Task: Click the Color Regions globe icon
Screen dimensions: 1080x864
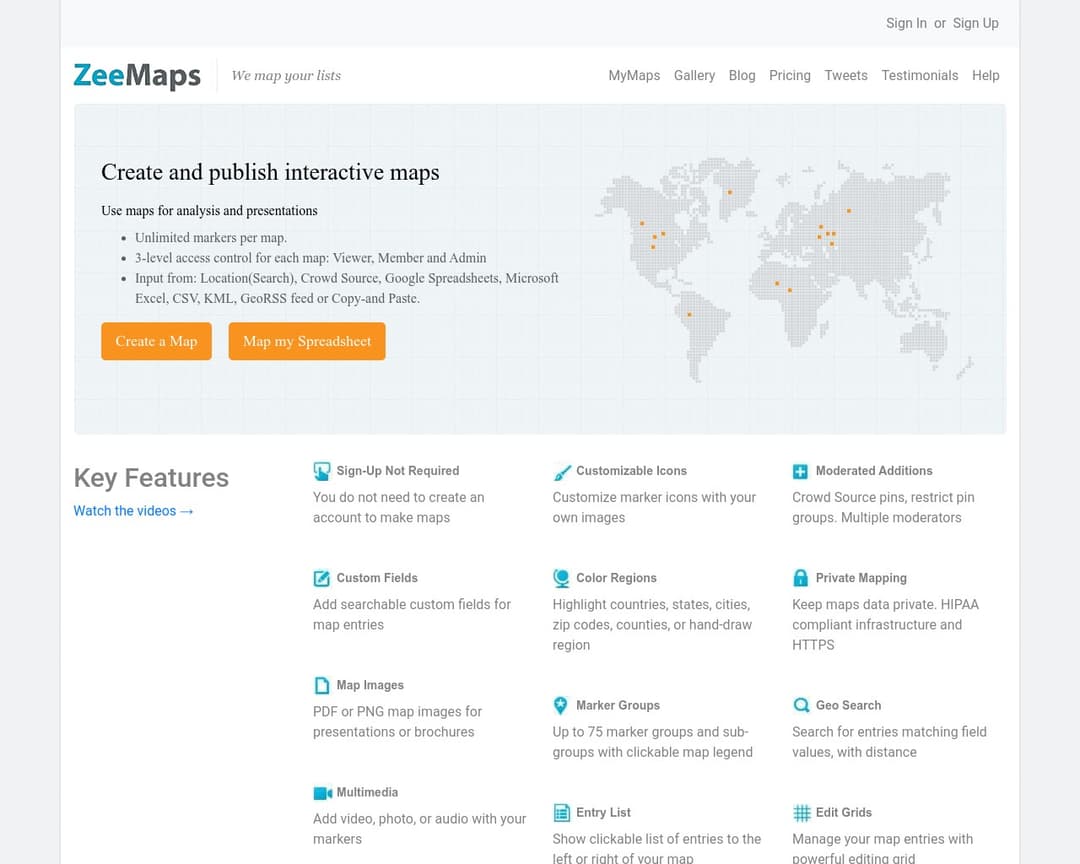Action: (562, 578)
